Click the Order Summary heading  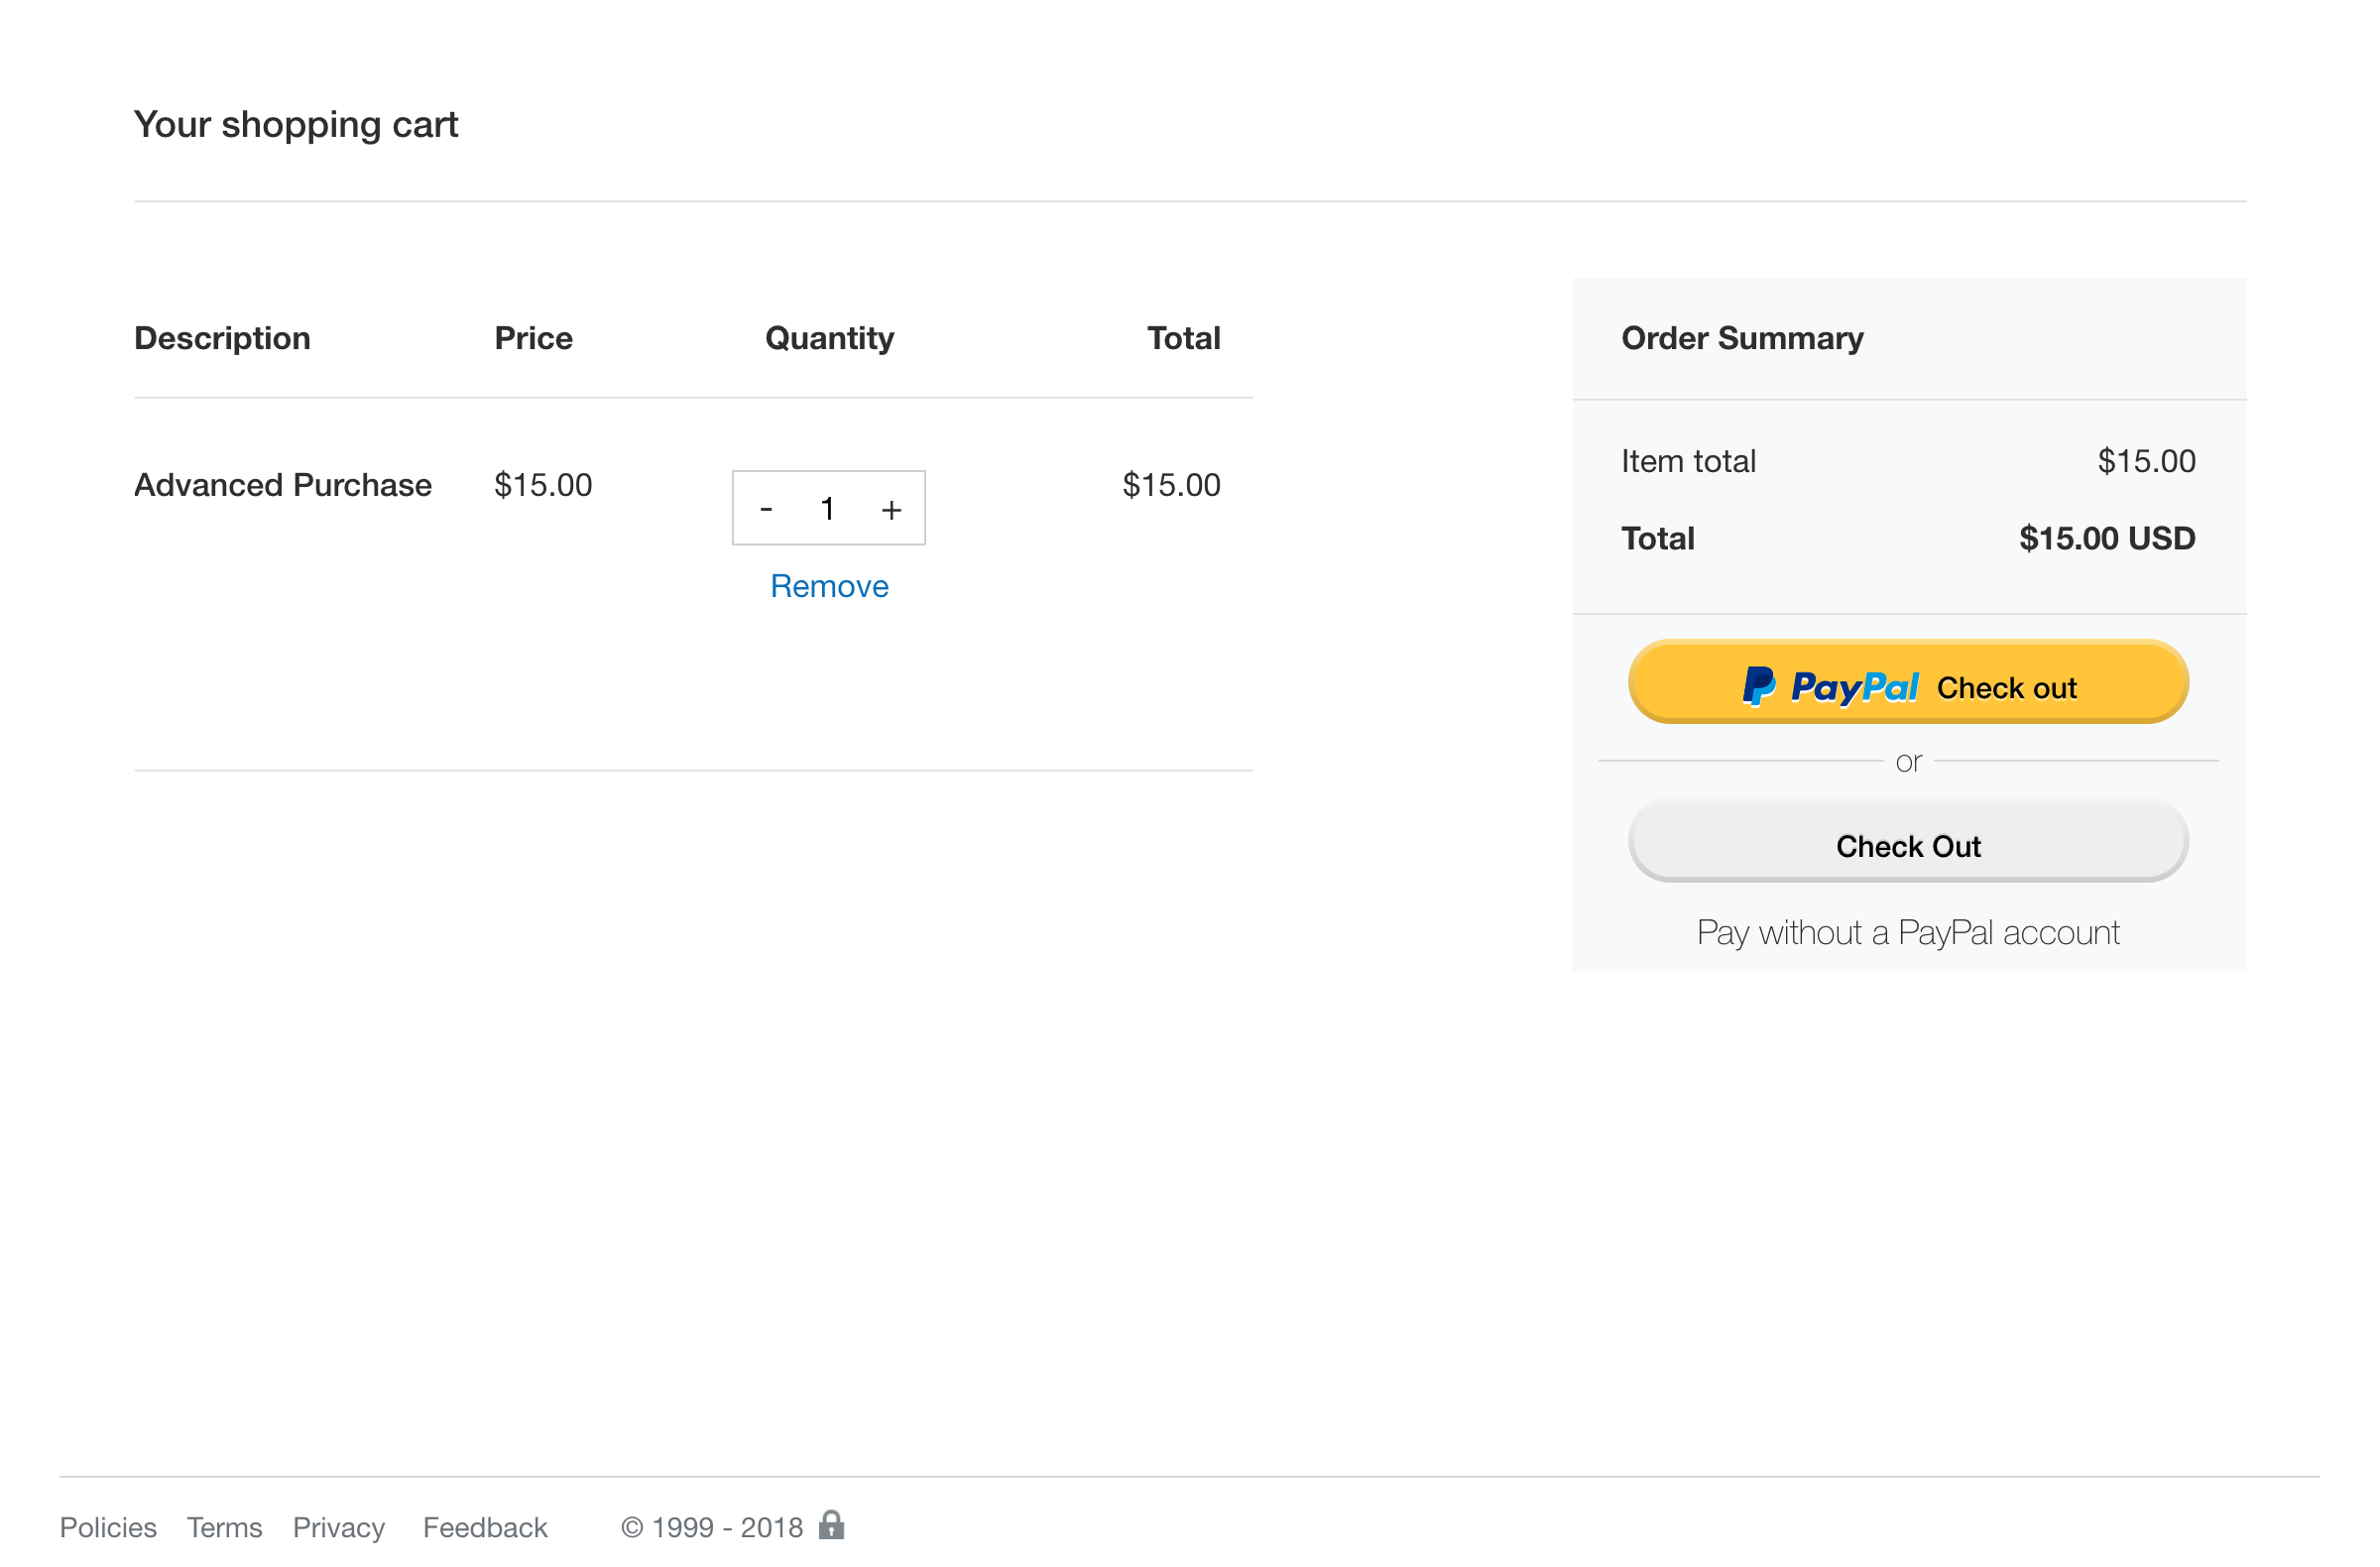click(1742, 338)
